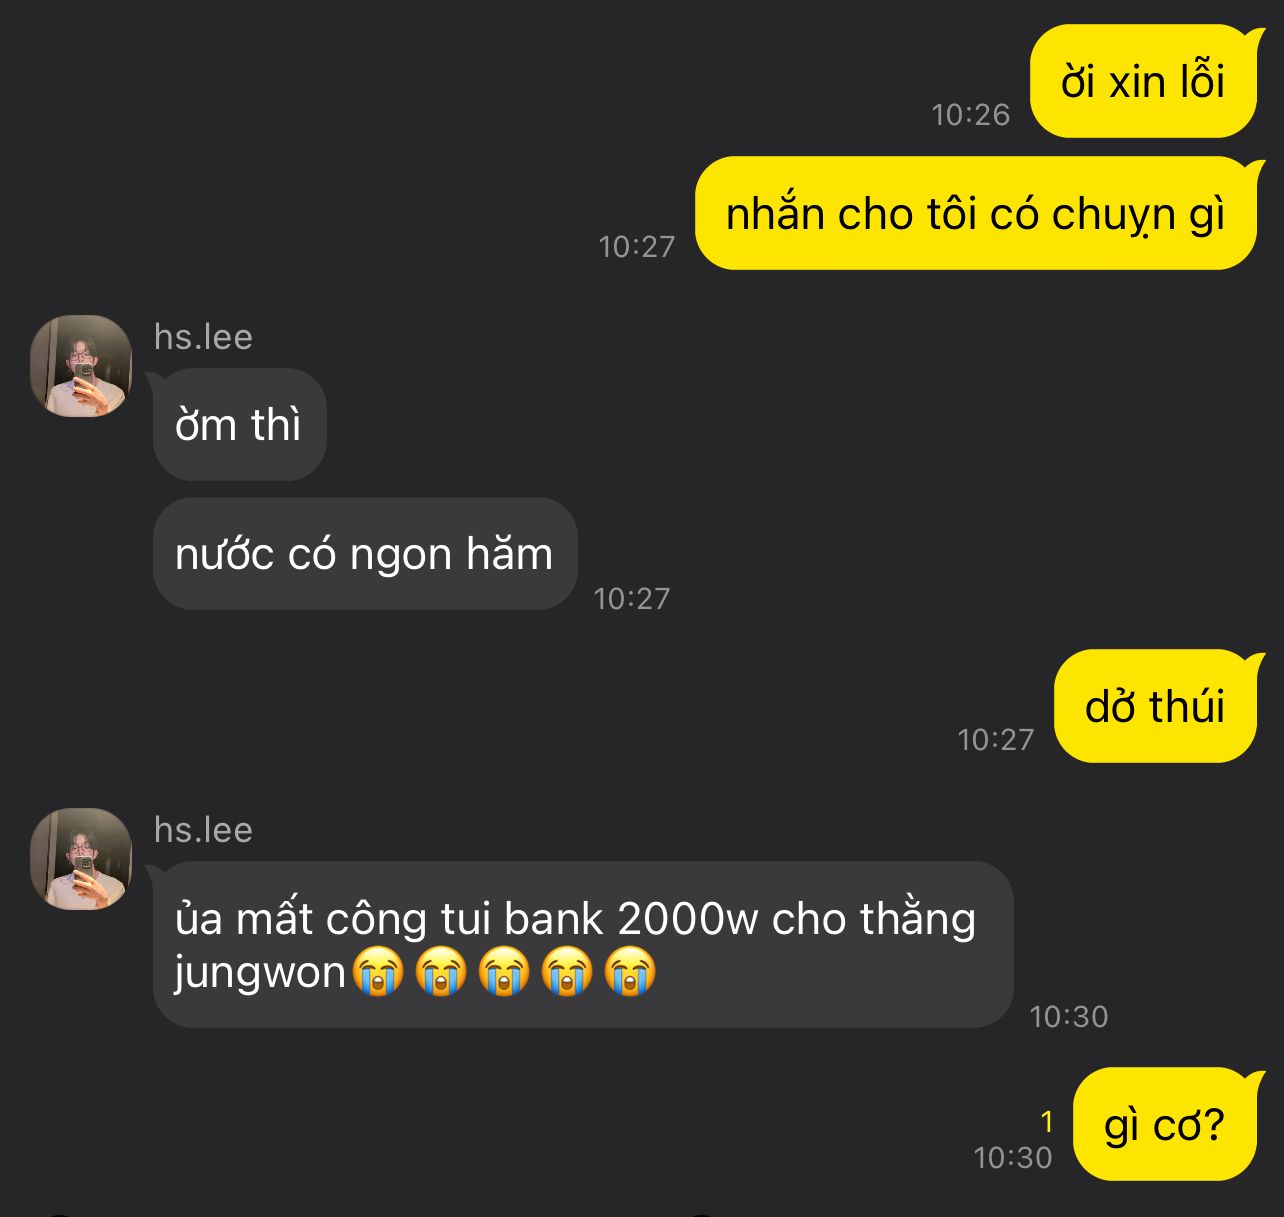Tap the 10:30 timestamp beside "gì cơ?"
1284x1217 pixels.
click(1013, 1158)
